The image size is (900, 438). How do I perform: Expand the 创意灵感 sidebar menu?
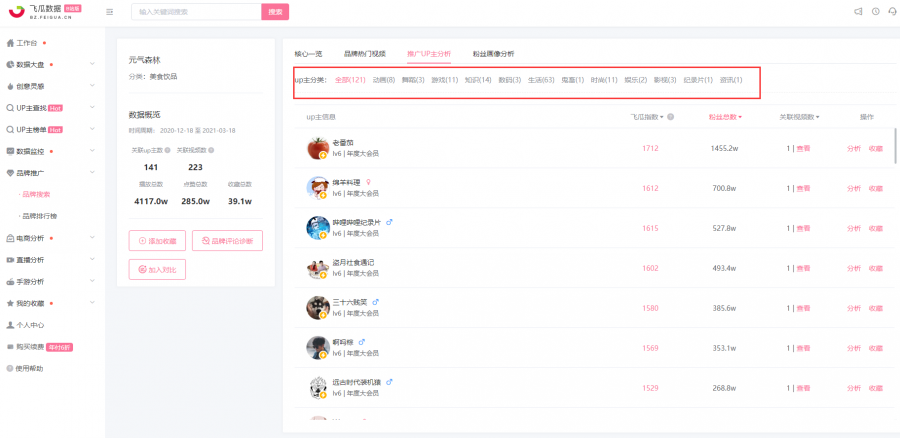tap(92, 86)
